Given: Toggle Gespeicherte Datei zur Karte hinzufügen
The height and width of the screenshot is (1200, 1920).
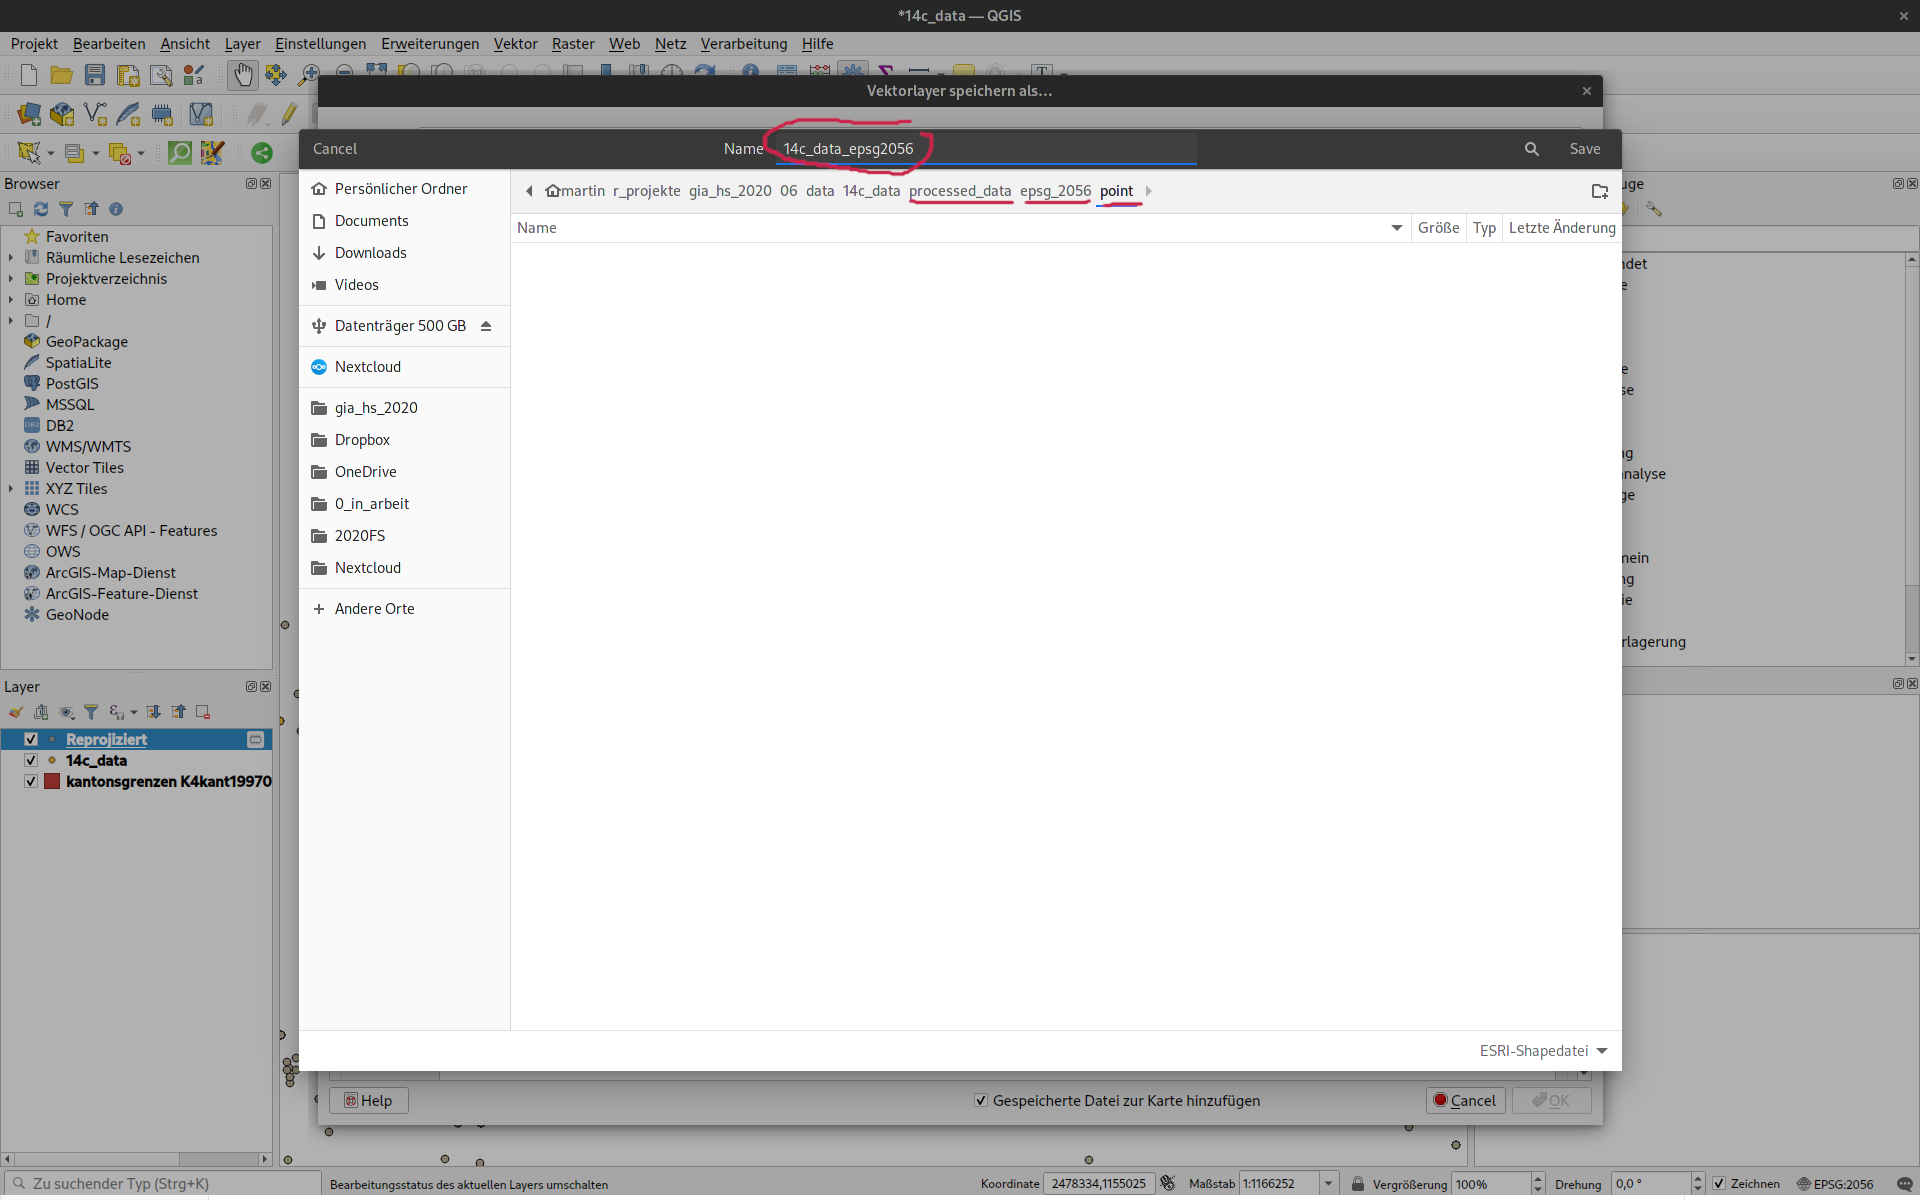Looking at the screenshot, I should coord(981,1100).
